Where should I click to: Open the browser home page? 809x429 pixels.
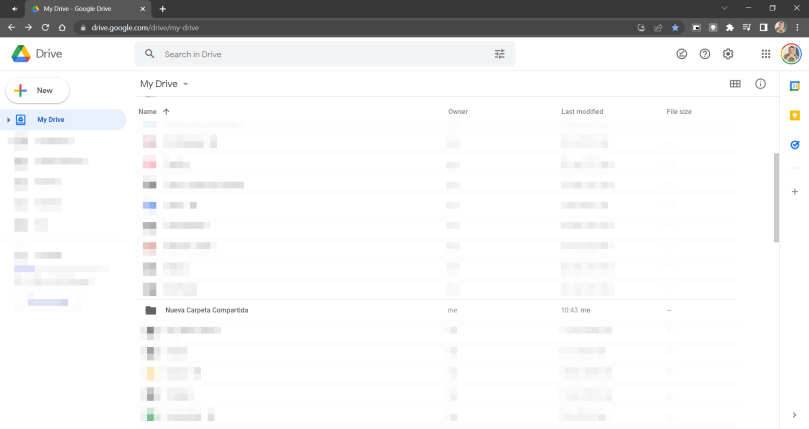[62, 27]
